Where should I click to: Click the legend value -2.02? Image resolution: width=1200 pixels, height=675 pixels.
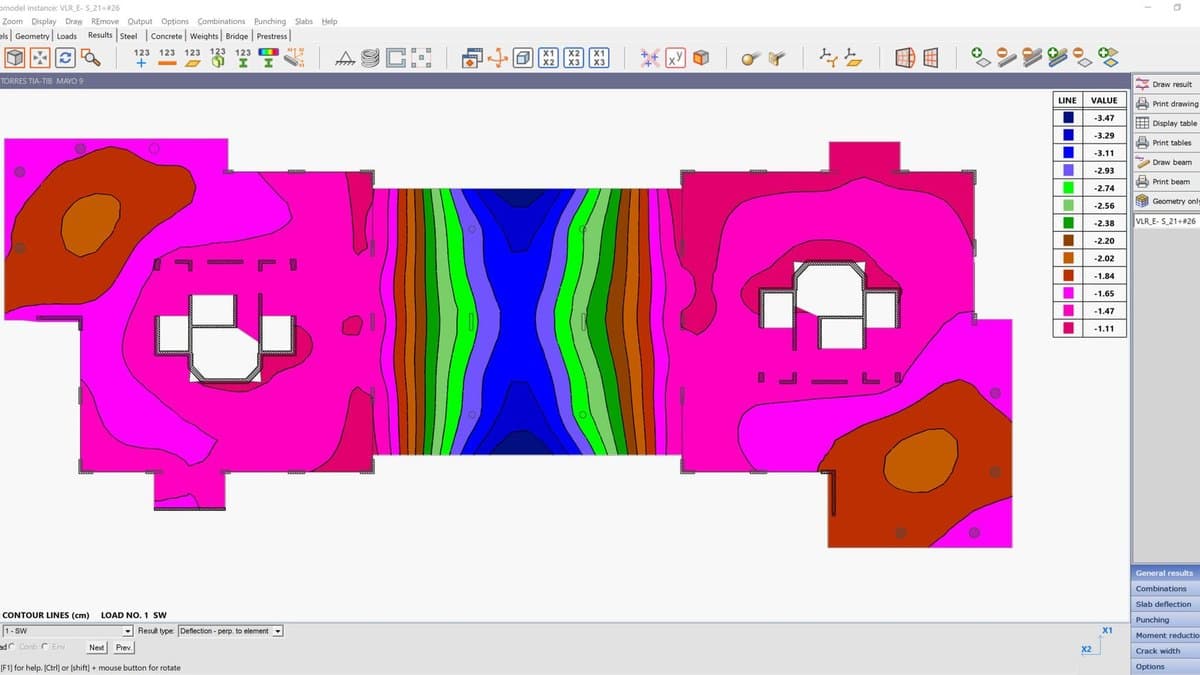tap(1105, 258)
